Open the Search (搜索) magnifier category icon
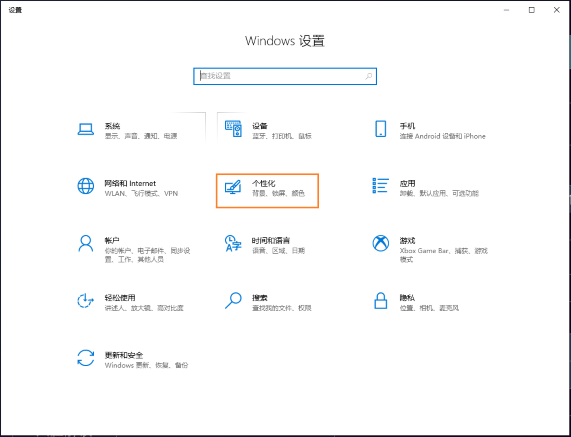 point(233,301)
